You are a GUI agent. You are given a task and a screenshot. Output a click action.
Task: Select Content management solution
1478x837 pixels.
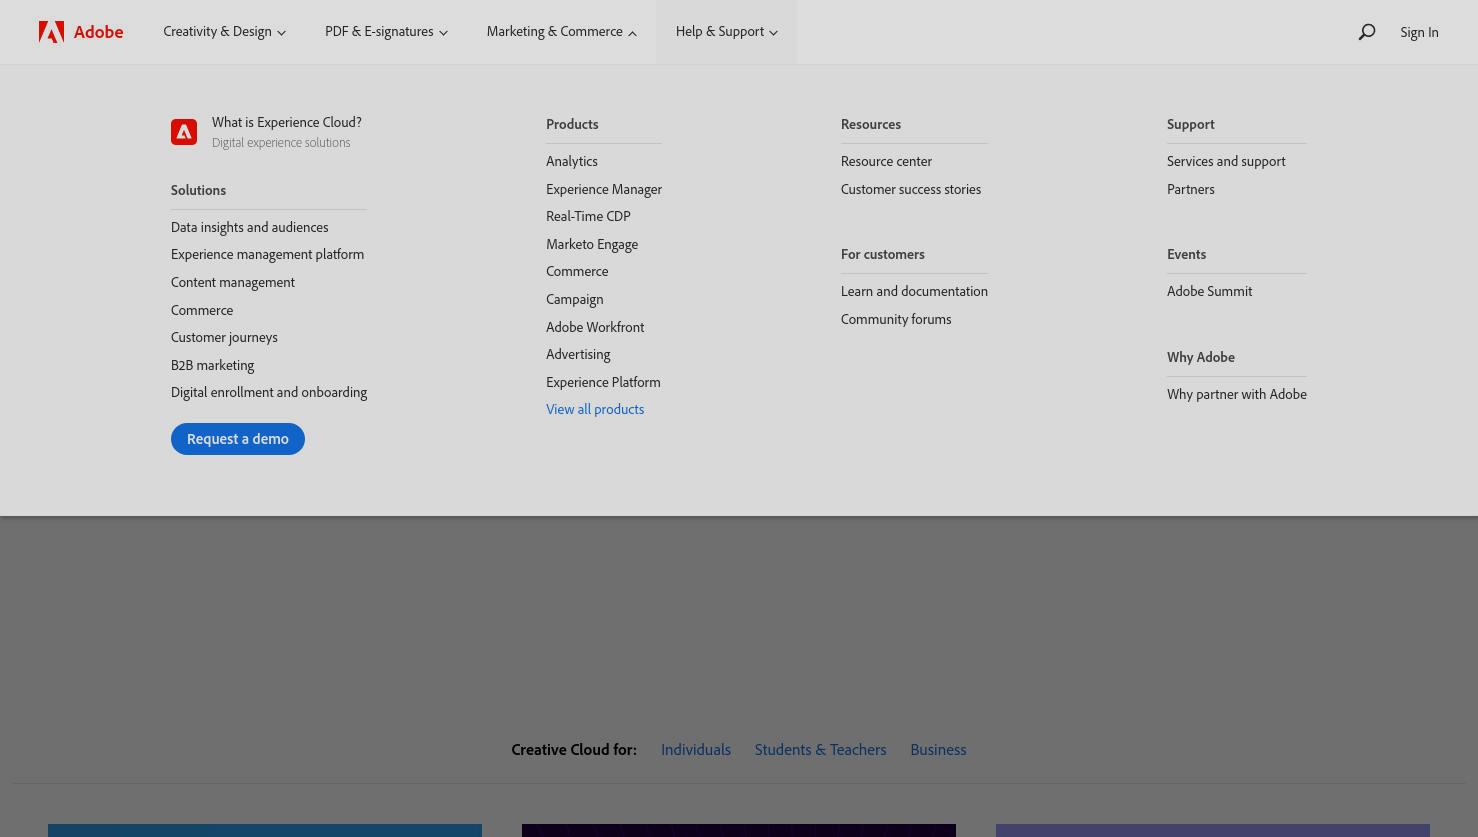pyautogui.click(x=233, y=282)
